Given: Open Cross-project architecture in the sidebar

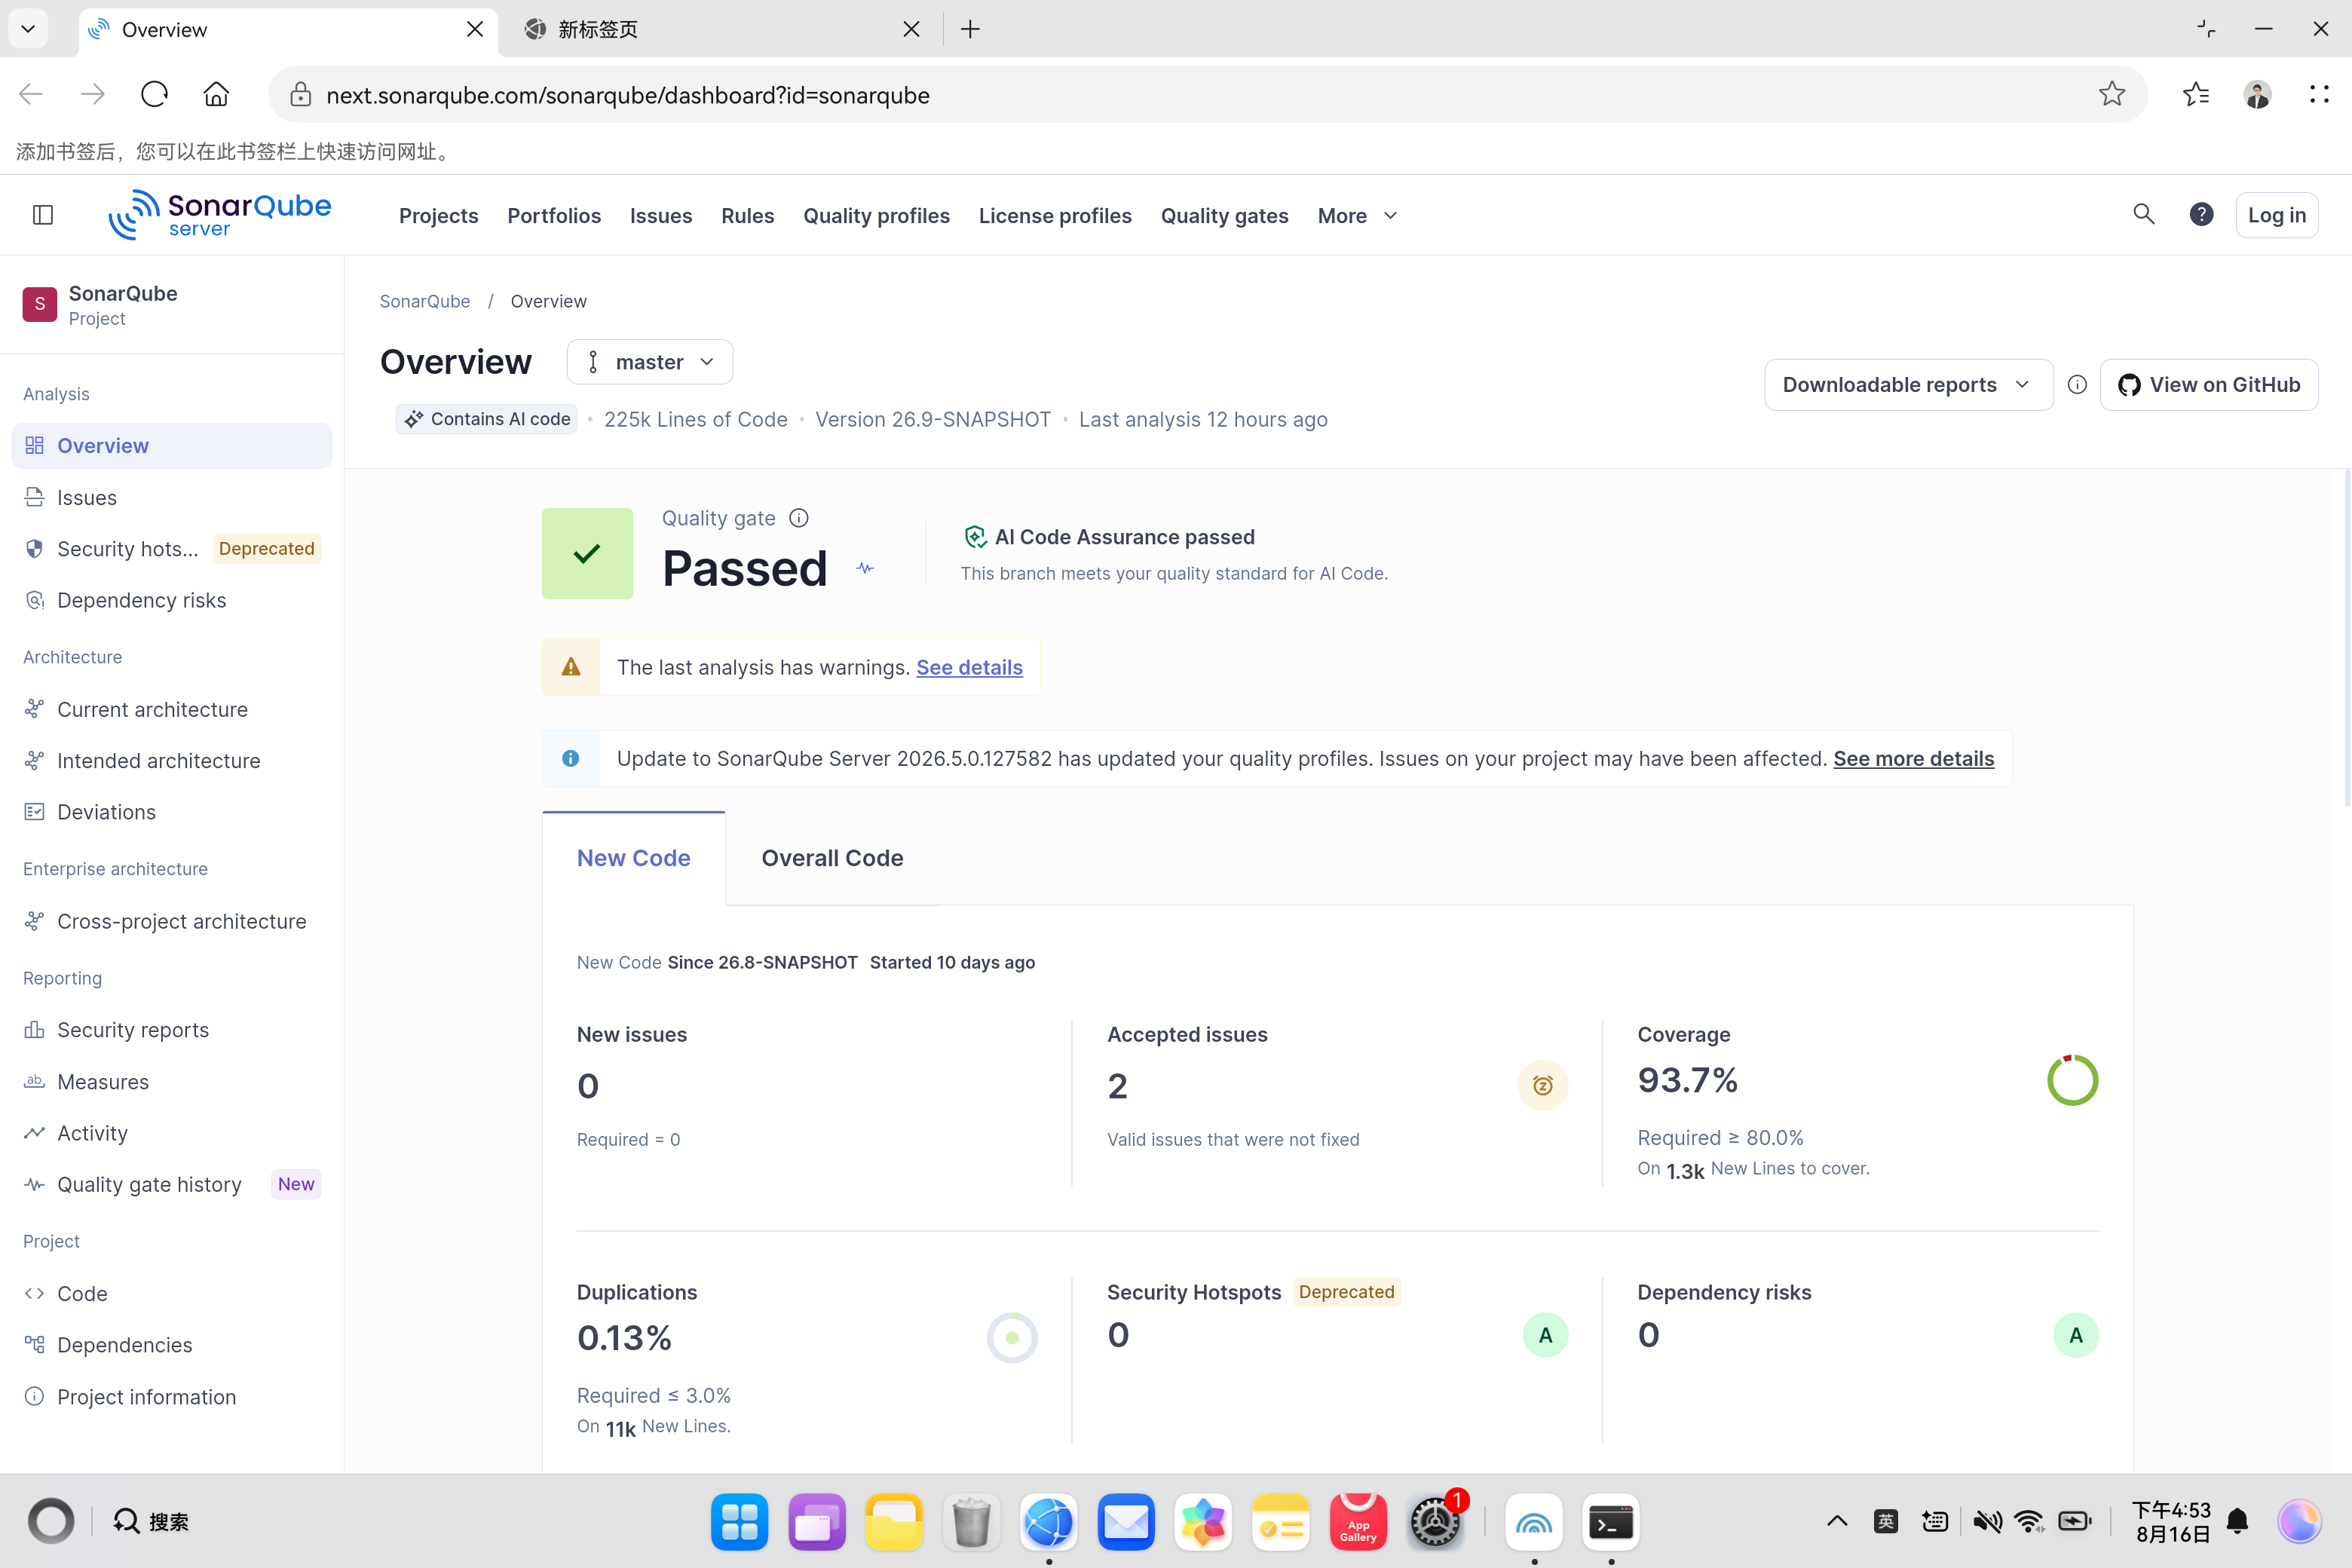Looking at the screenshot, I should [x=171, y=921].
